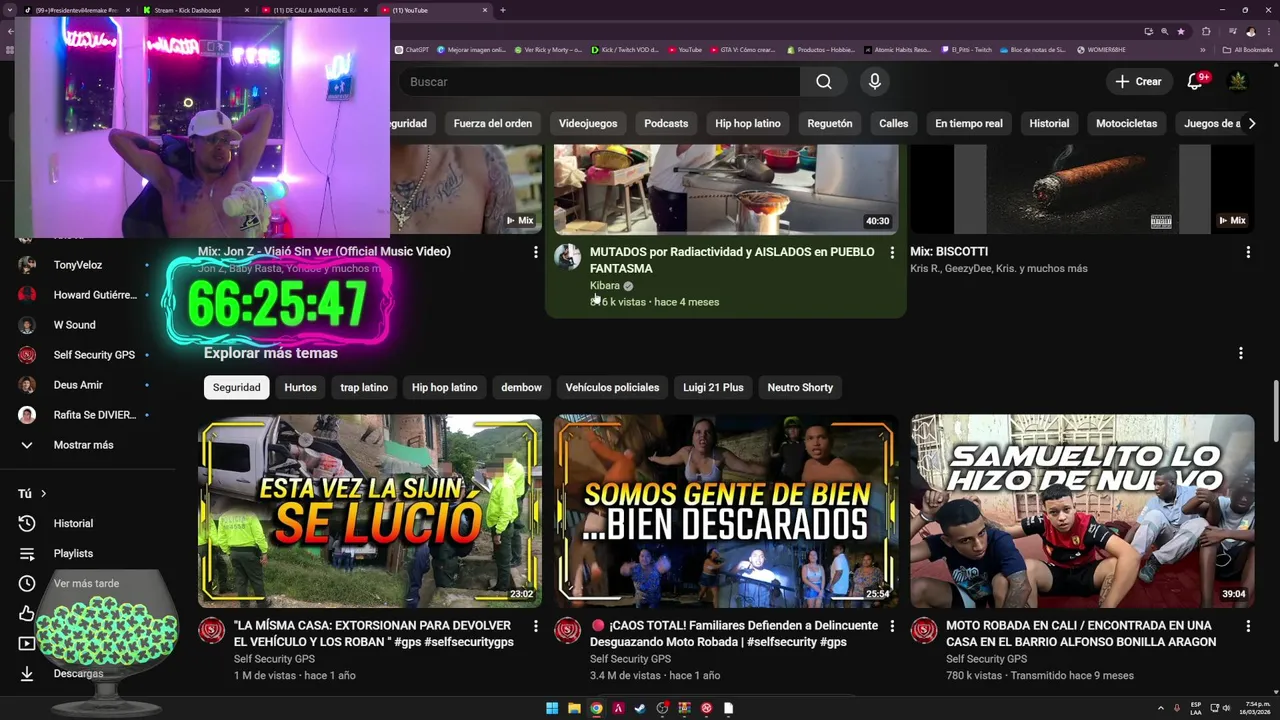Image resolution: width=1280 pixels, height=720 pixels.
Task: Open ChatGPT bookmark
Action: [x=412, y=49]
